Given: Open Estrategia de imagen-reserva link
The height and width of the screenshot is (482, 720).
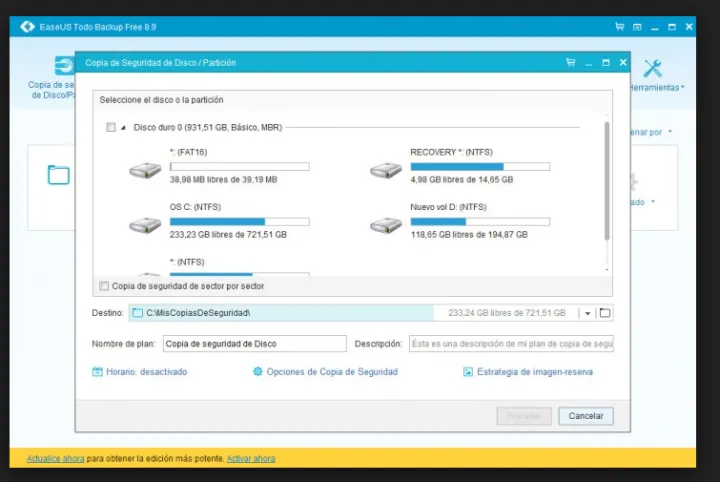Looking at the screenshot, I should (535, 372).
